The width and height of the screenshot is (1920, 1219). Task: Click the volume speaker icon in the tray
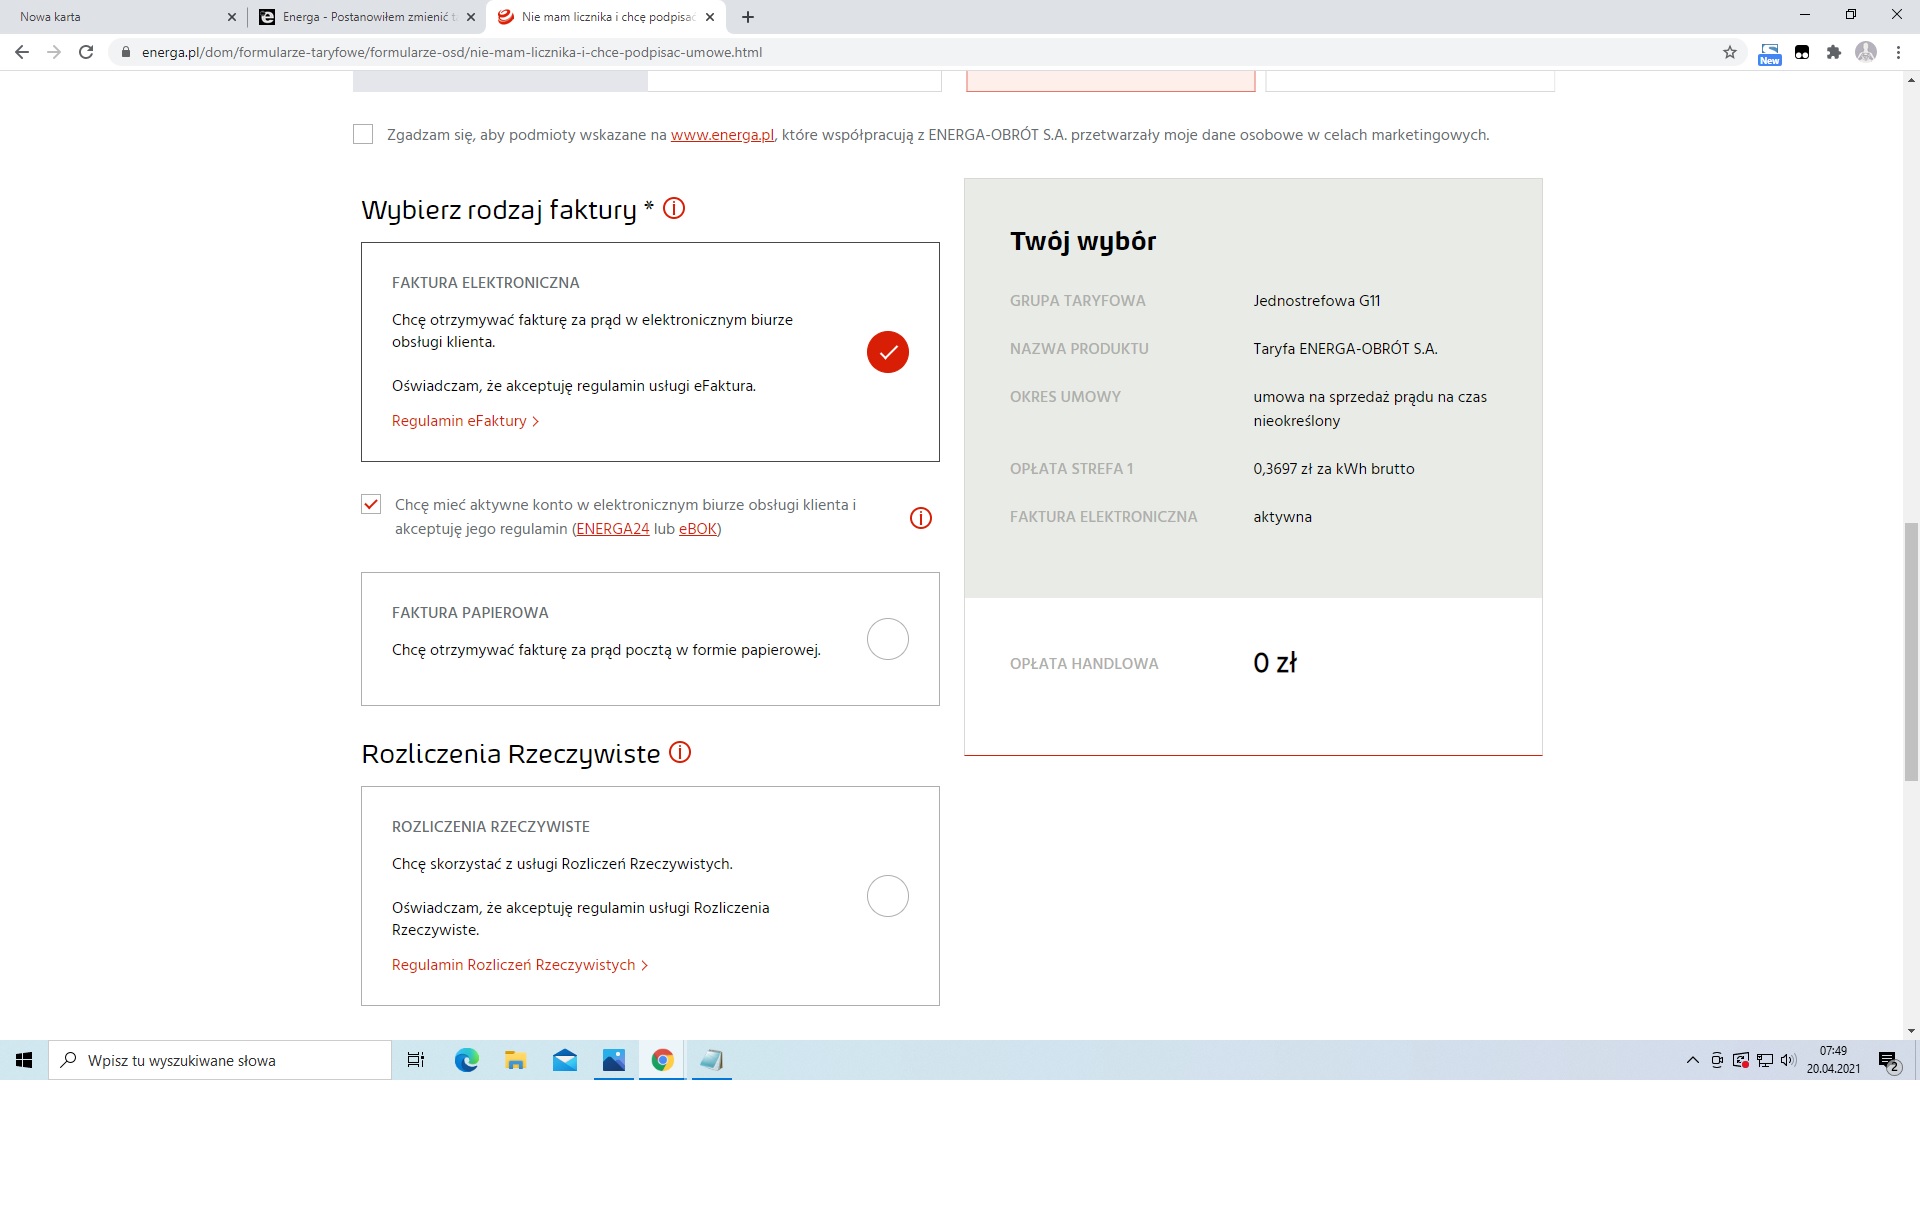coord(1789,1060)
